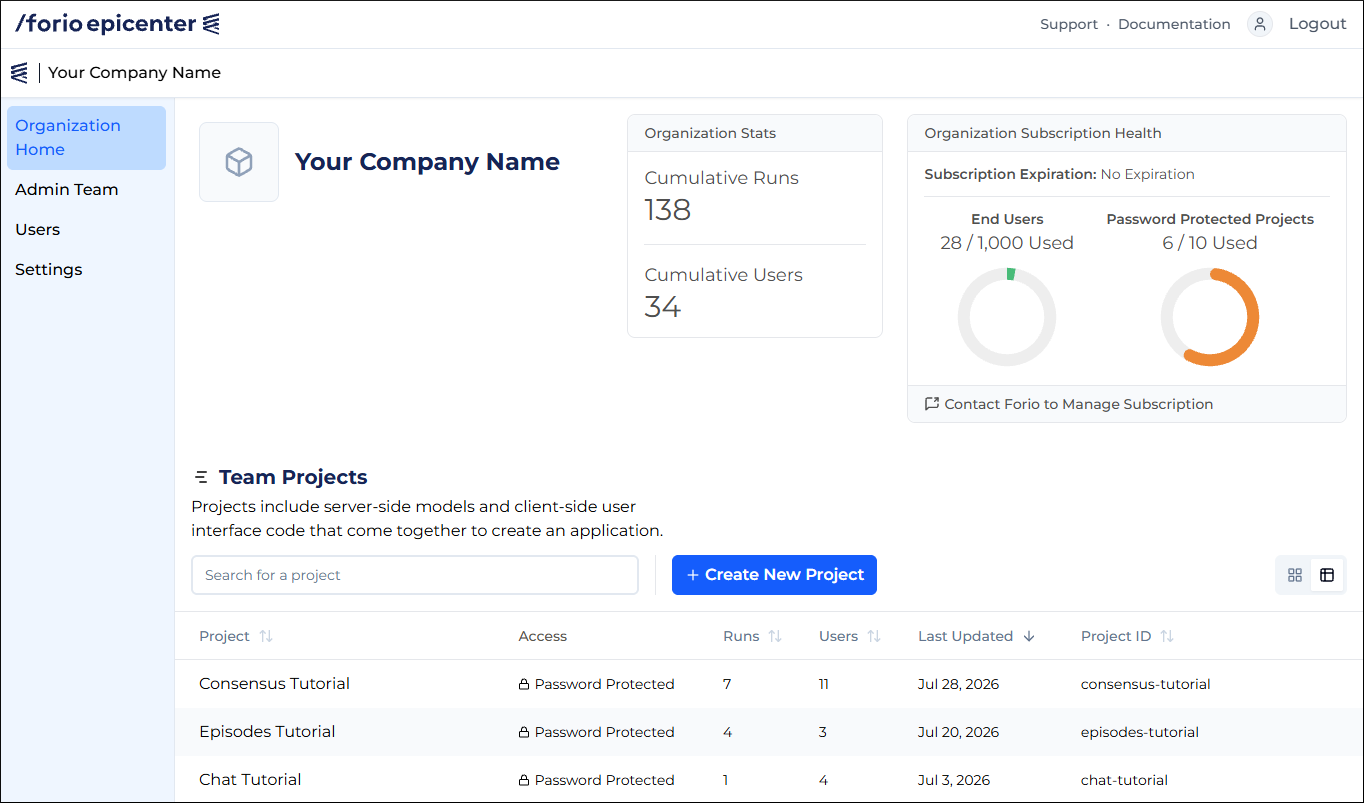The image size is (1364, 803).
Task: Click Password Protected in Episodes Tutorial row
Action: 596,732
